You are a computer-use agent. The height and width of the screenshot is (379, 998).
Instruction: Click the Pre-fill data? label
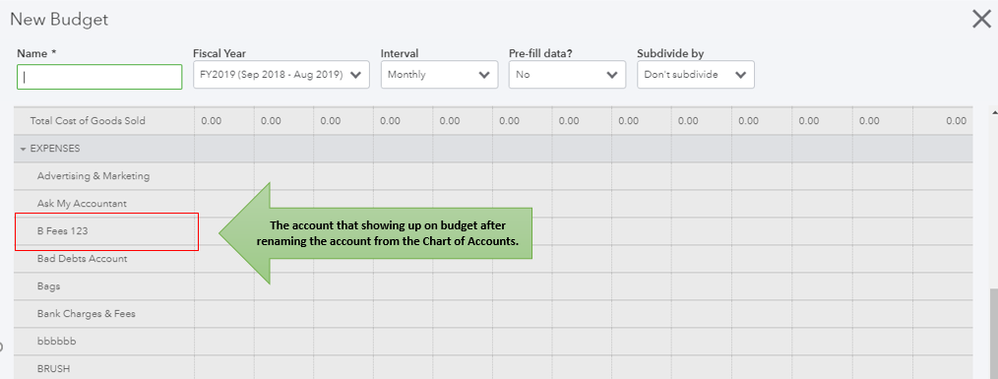point(540,54)
